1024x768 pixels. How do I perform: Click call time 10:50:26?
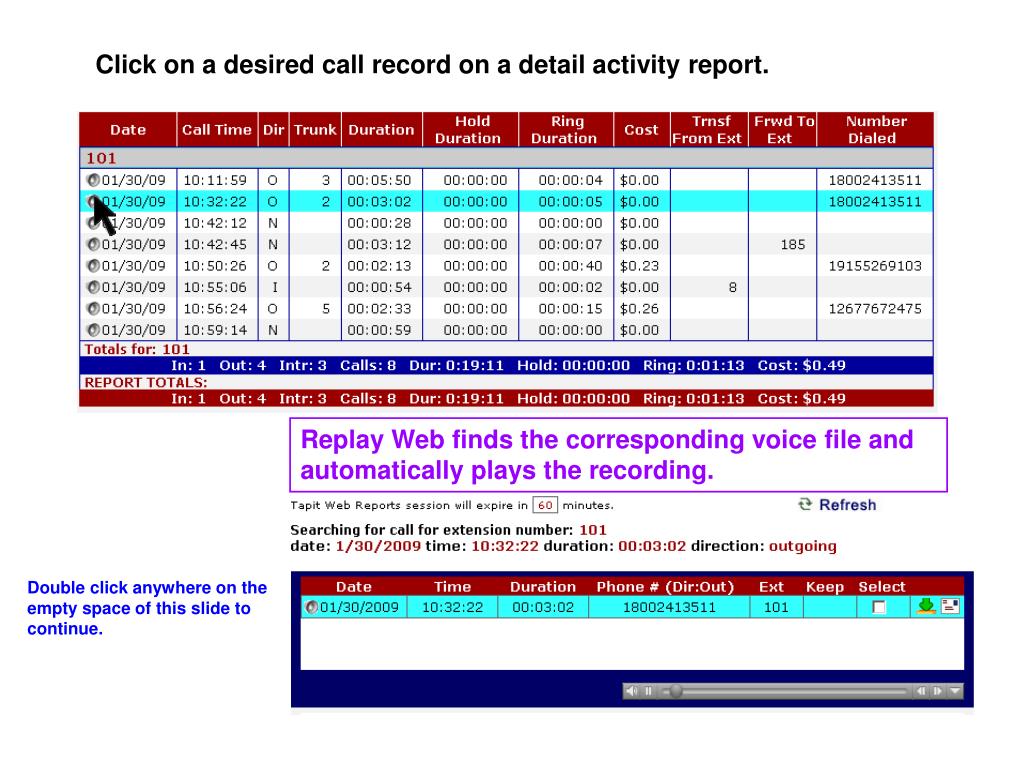[x=215, y=266]
